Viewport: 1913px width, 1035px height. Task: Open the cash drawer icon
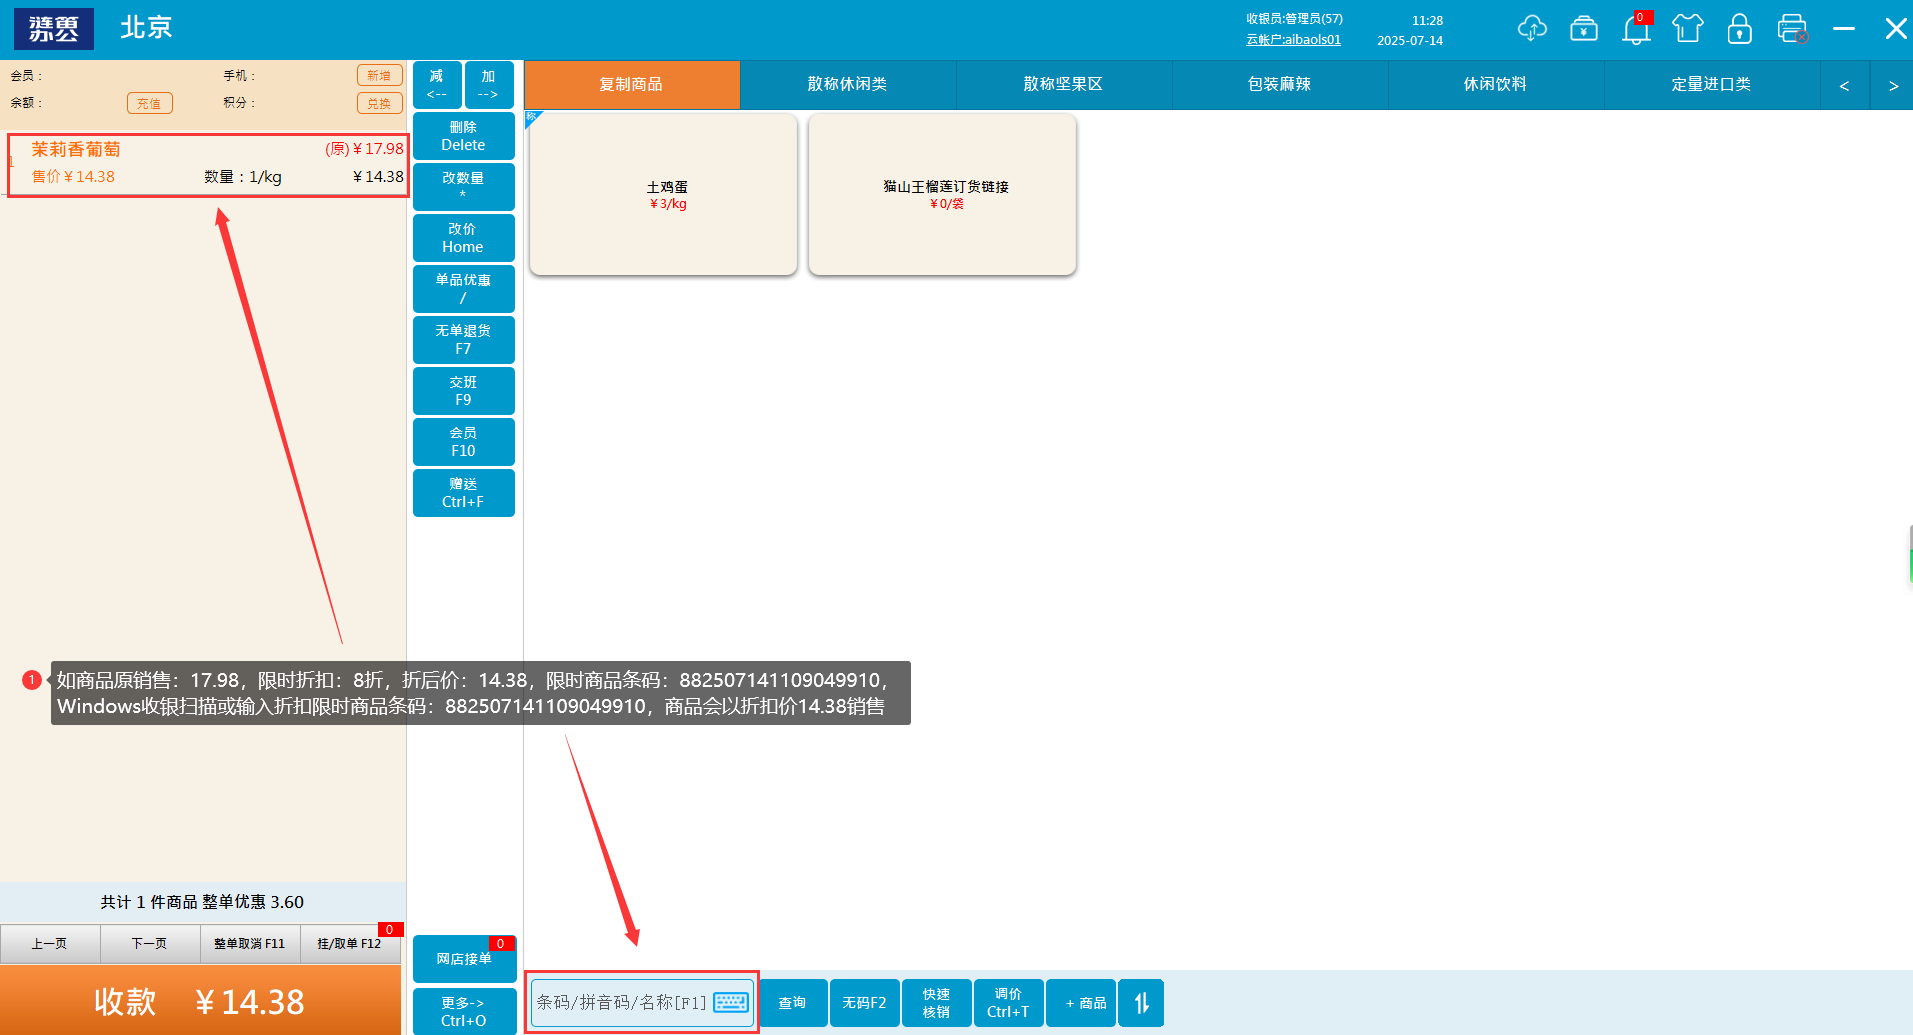coord(1583,29)
